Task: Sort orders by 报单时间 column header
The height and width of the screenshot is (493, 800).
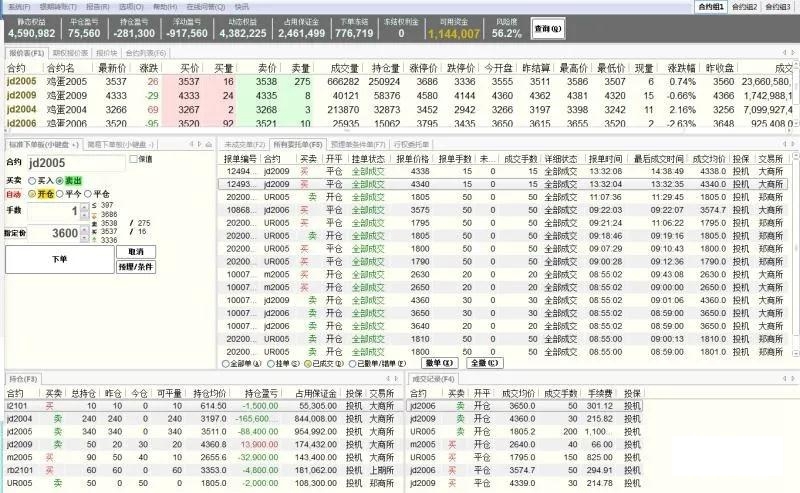Action: tap(606, 159)
